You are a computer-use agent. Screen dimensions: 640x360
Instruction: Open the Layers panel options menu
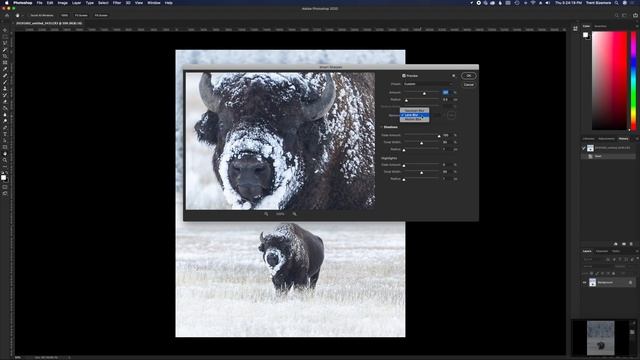click(x=637, y=251)
